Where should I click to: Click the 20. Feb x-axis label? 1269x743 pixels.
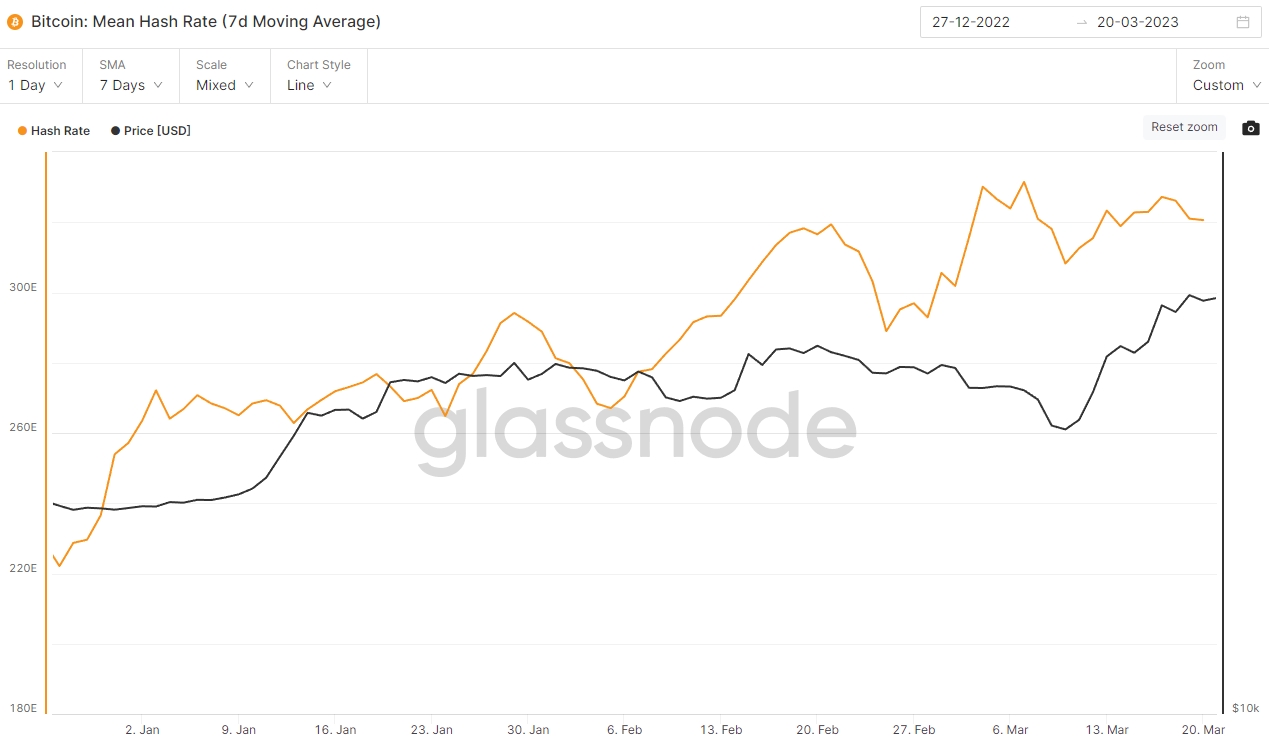(x=817, y=730)
